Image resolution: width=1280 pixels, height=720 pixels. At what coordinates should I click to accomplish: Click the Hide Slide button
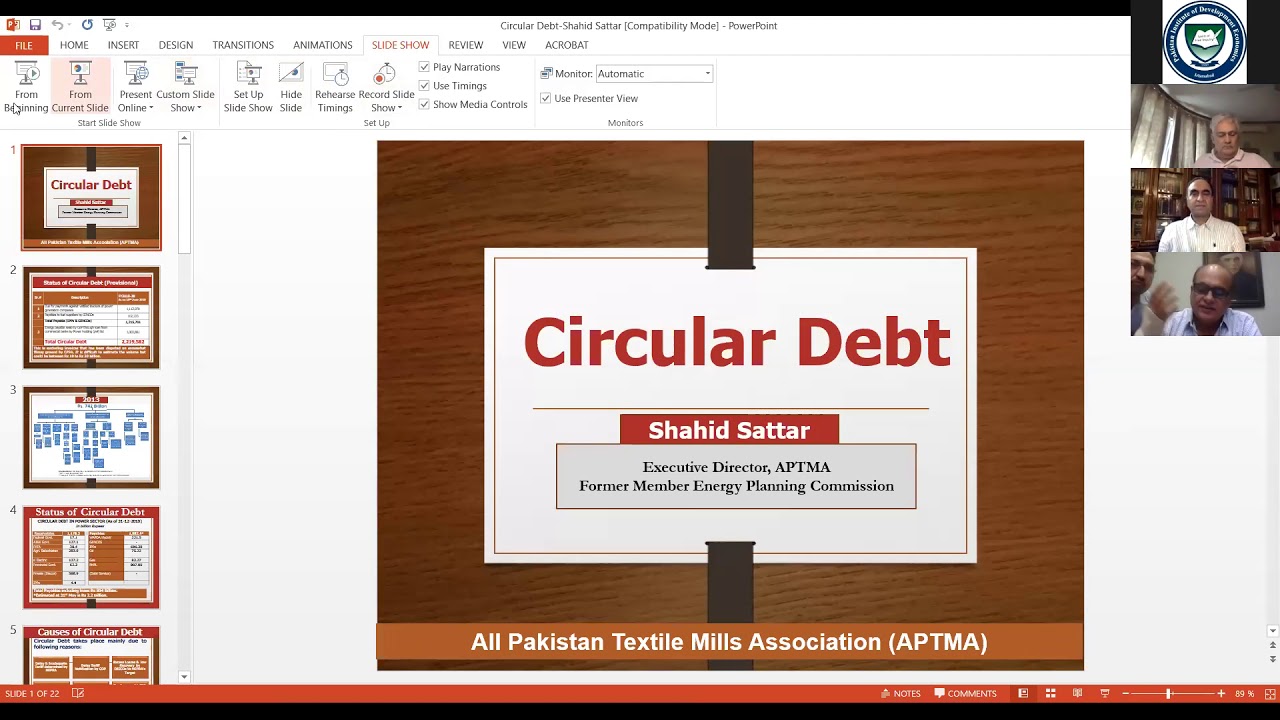[291, 87]
